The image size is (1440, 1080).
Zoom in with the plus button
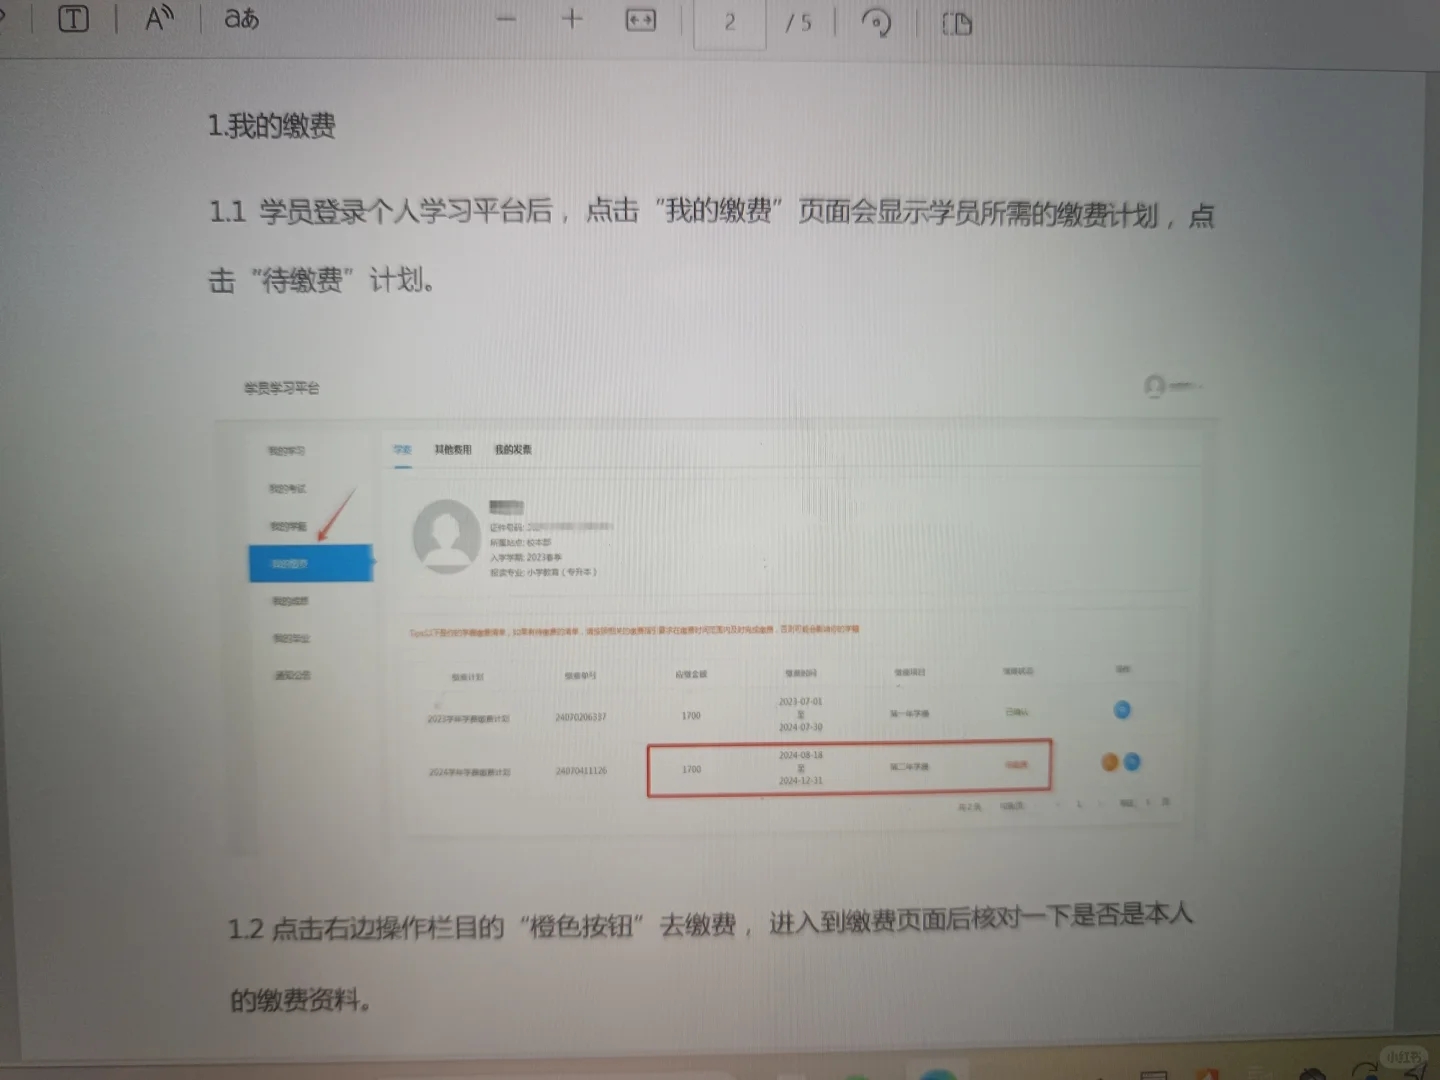point(572,19)
